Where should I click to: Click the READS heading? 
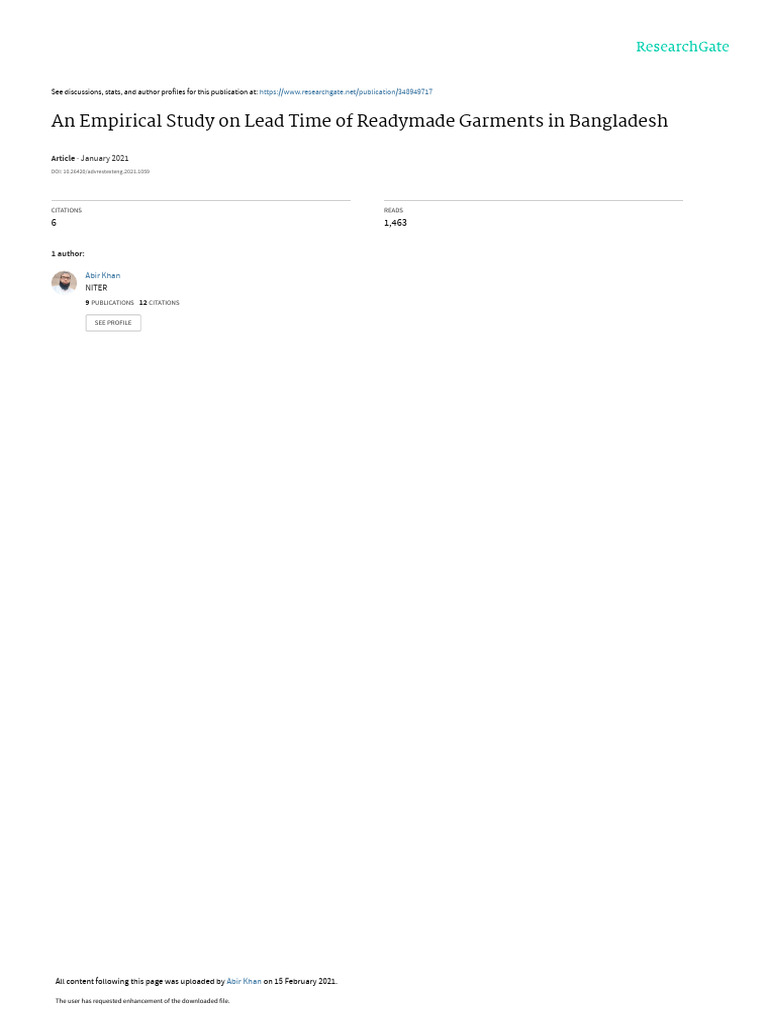coord(393,210)
